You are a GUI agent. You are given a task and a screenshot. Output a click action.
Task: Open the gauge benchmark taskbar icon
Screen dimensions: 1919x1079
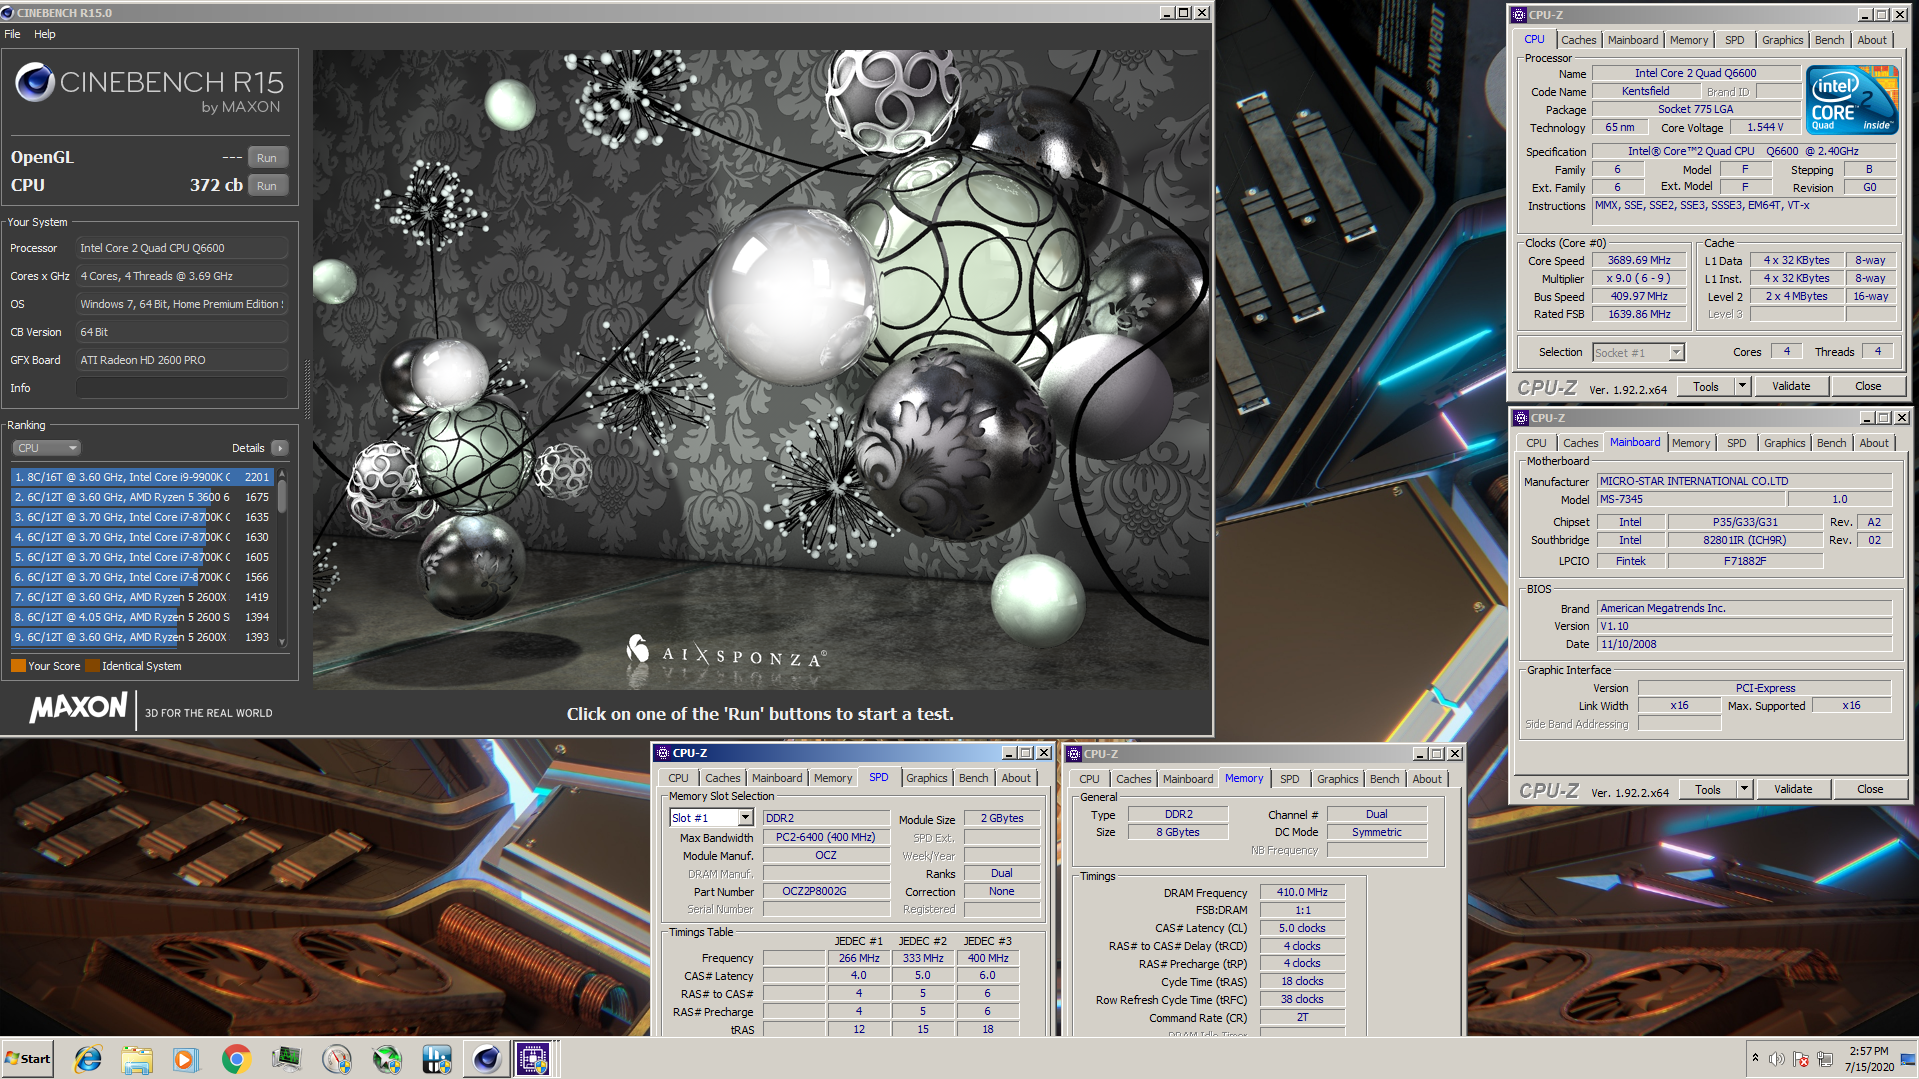[337, 1059]
